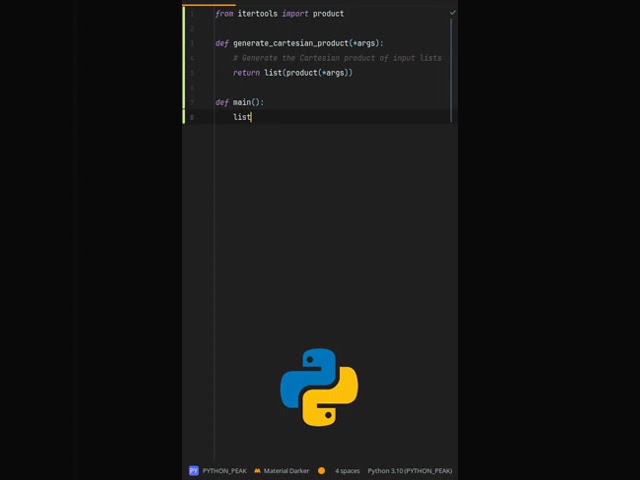
Task: Click the Material Darker theme icon
Action: pyautogui.click(x=257, y=471)
